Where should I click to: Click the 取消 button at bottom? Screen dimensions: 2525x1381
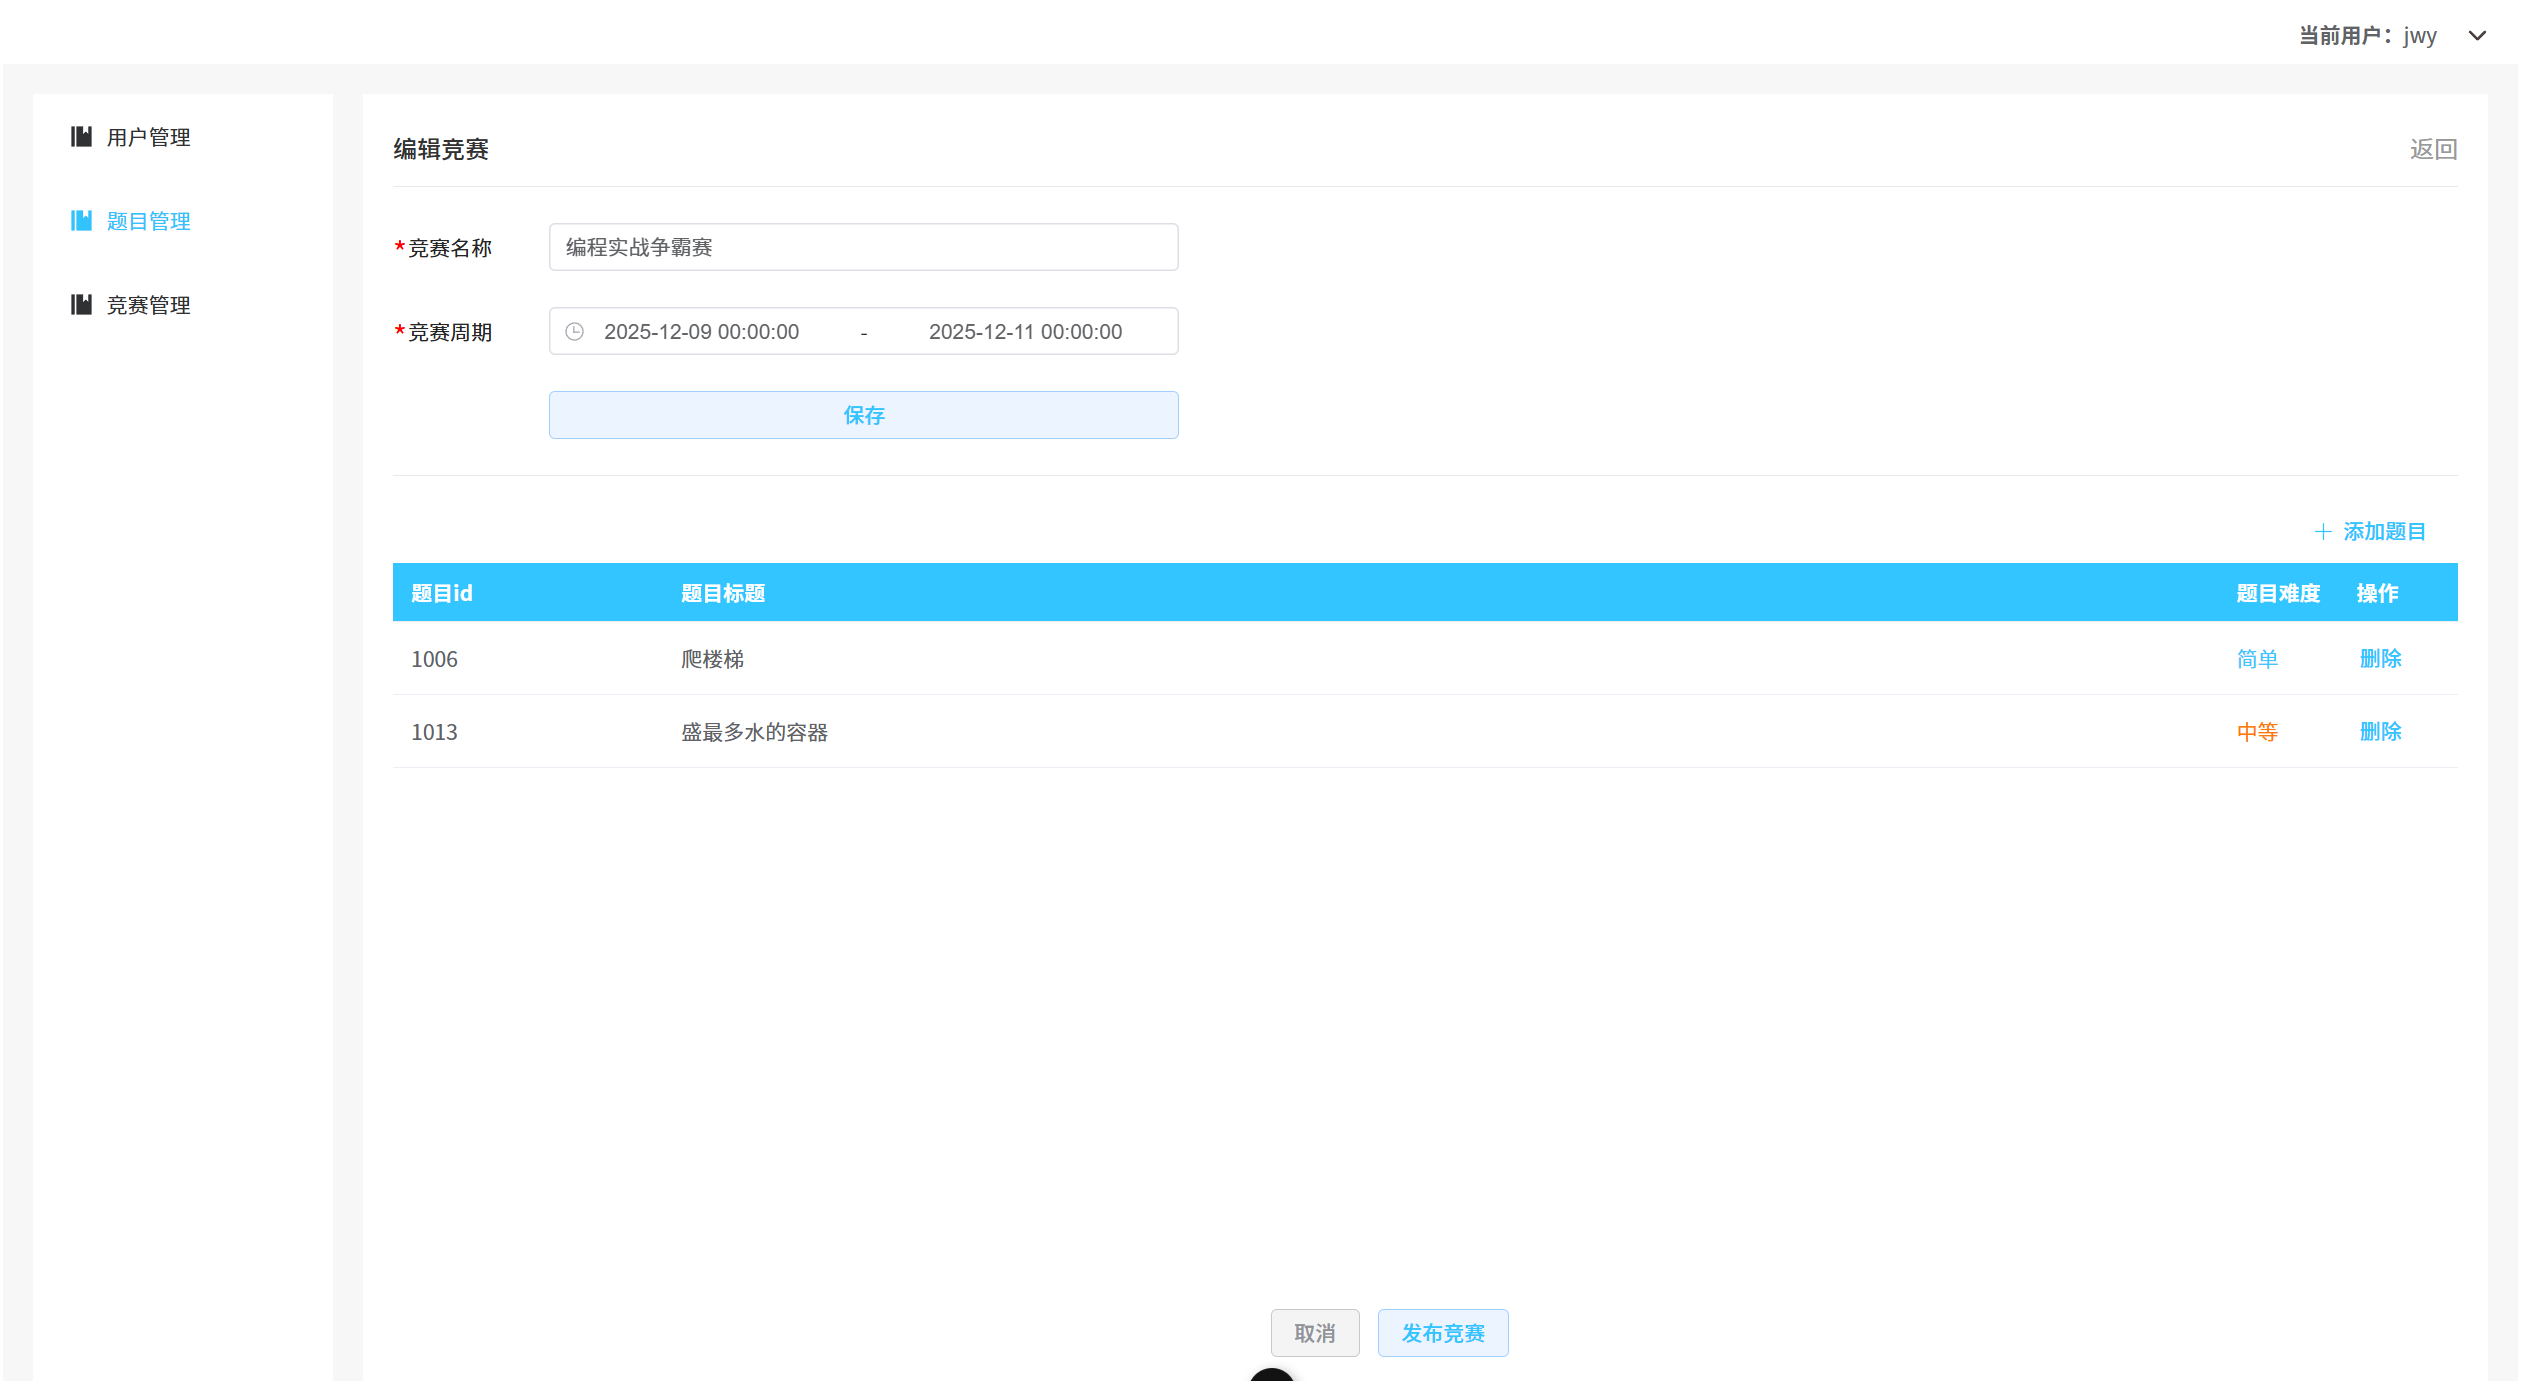(x=1315, y=1333)
